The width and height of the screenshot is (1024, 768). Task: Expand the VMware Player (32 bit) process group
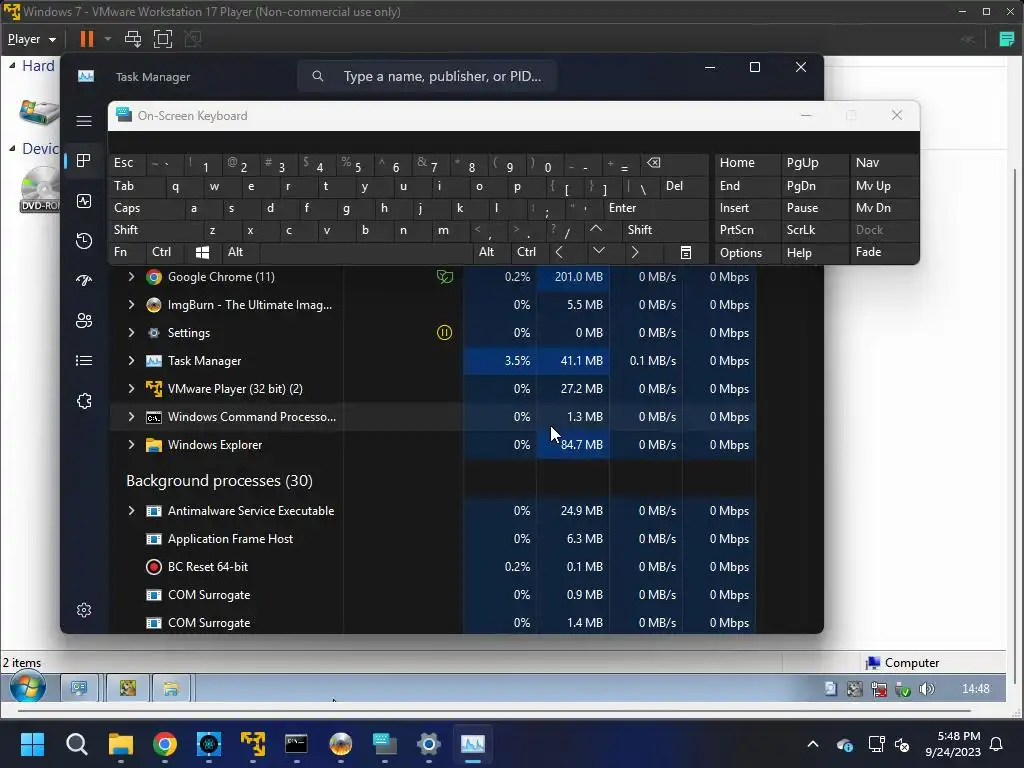(x=131, y=389)
